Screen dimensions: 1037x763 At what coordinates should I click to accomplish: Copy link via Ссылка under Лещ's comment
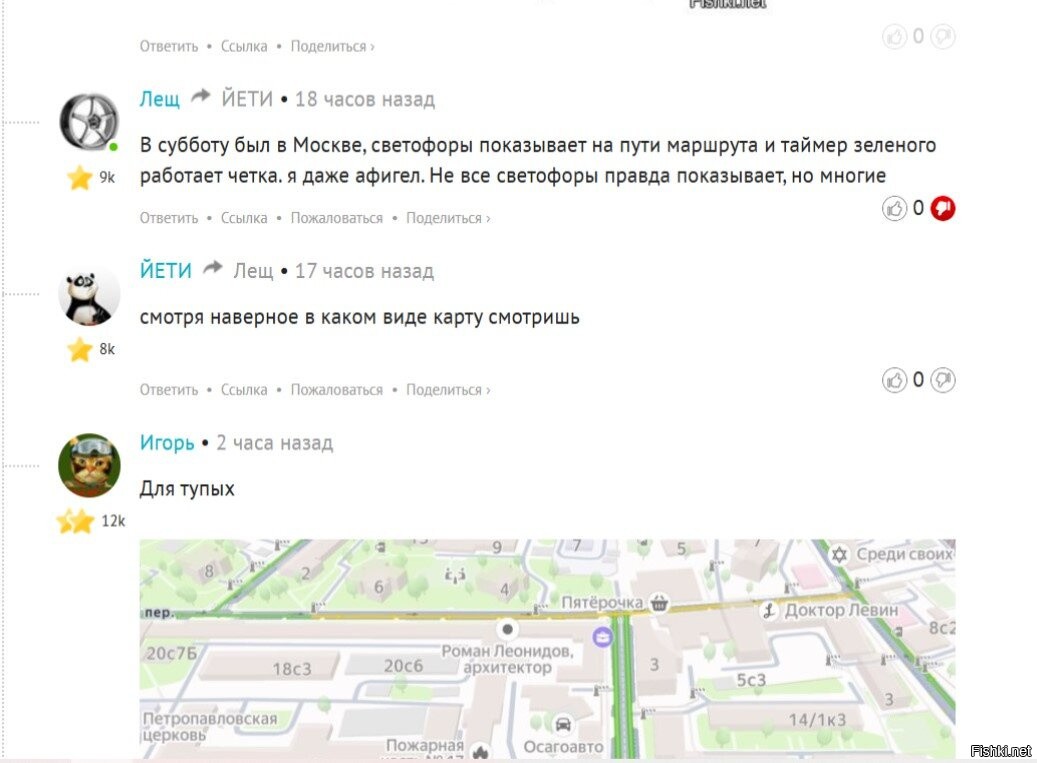(x=244, y=218)
